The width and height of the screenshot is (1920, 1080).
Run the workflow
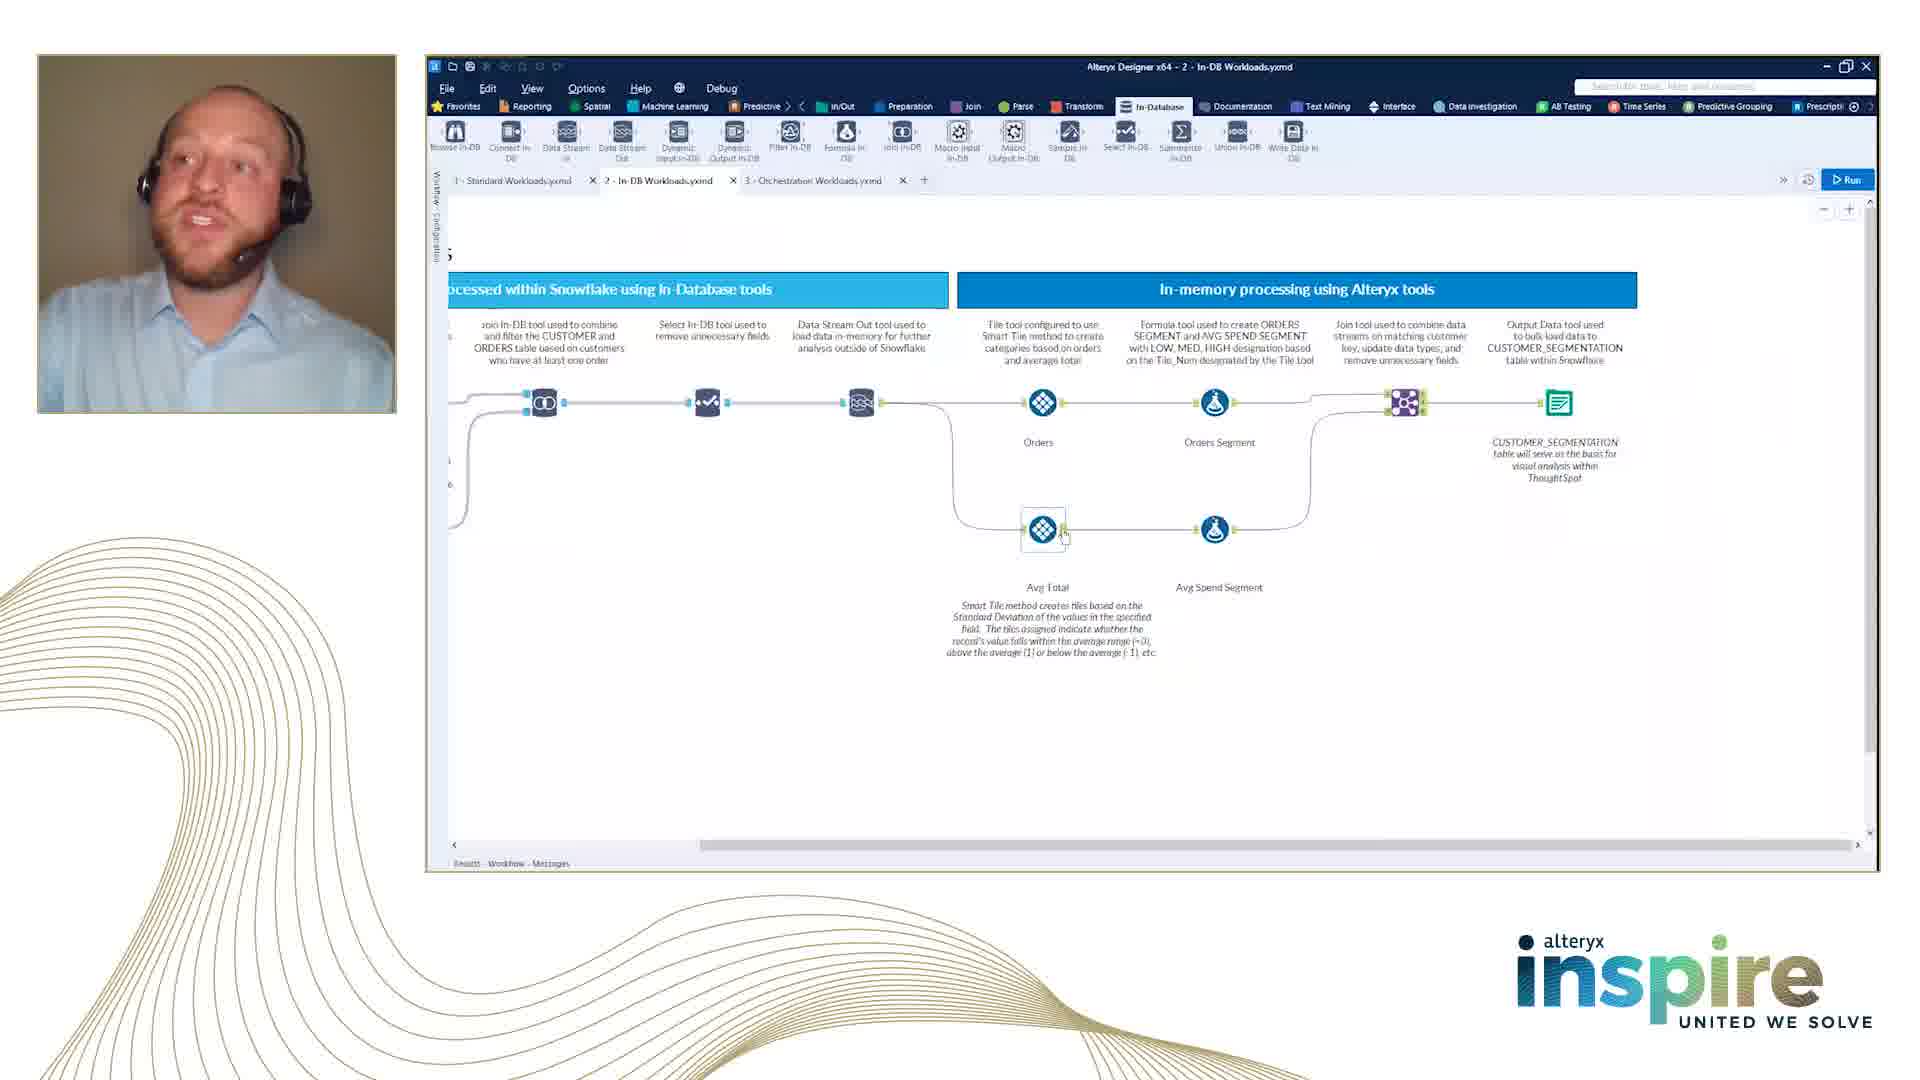[x=1847, y=180]
